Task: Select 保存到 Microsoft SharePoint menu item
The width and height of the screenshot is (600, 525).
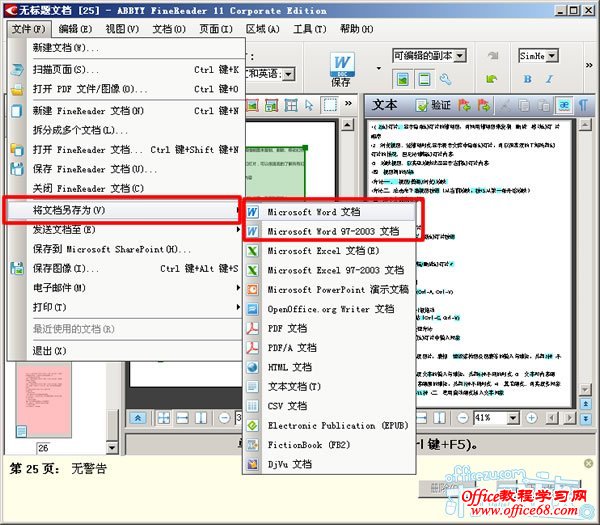Action: (124, 249)
